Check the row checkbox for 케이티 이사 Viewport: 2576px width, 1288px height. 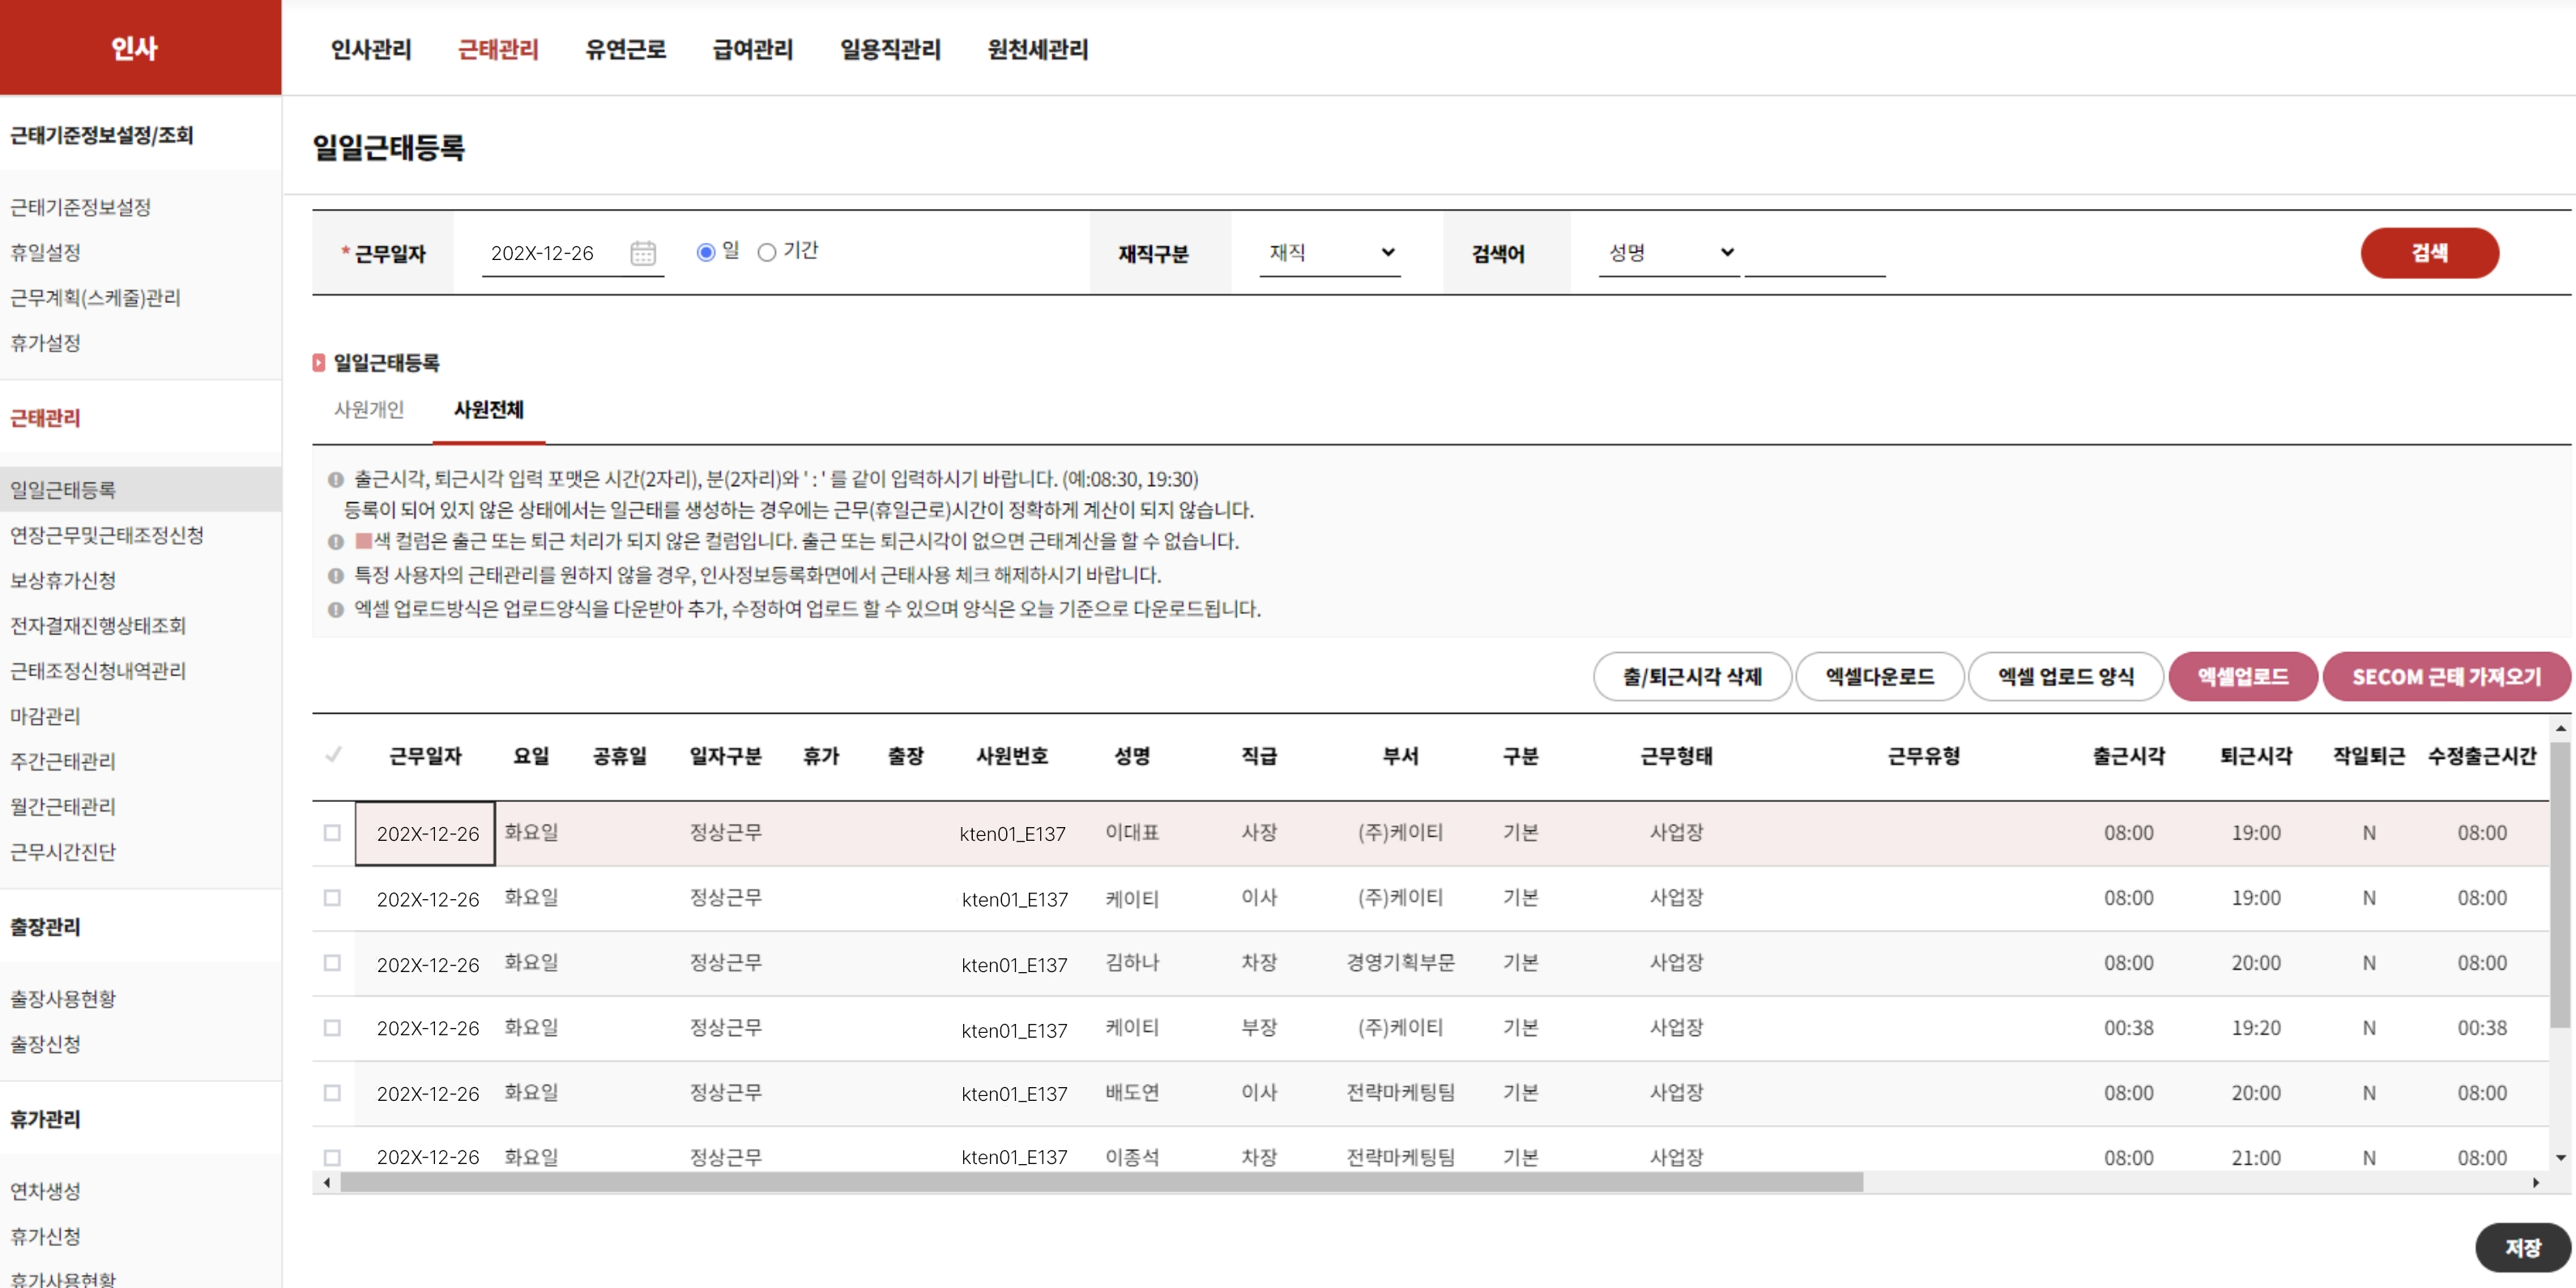(x=332, y=898)
